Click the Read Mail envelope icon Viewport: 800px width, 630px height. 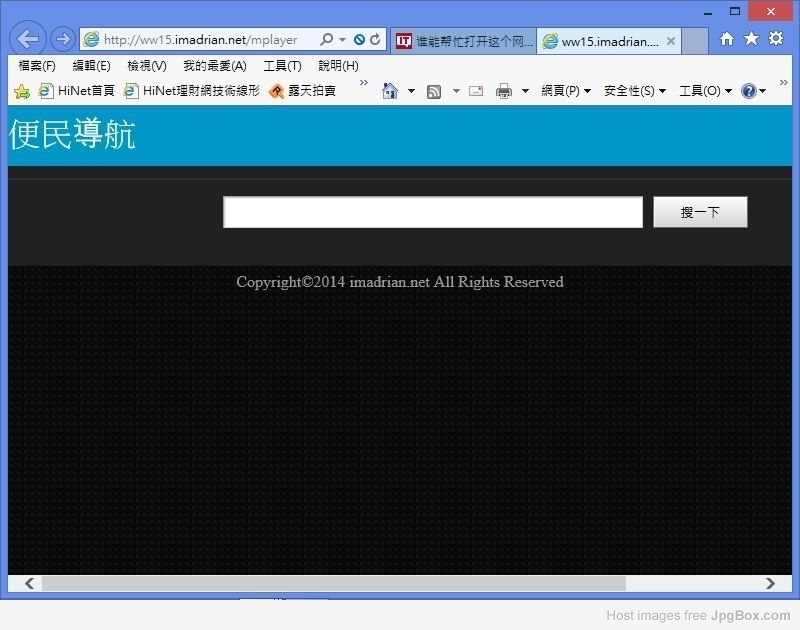pyautogui.click(x=476, y=91)
